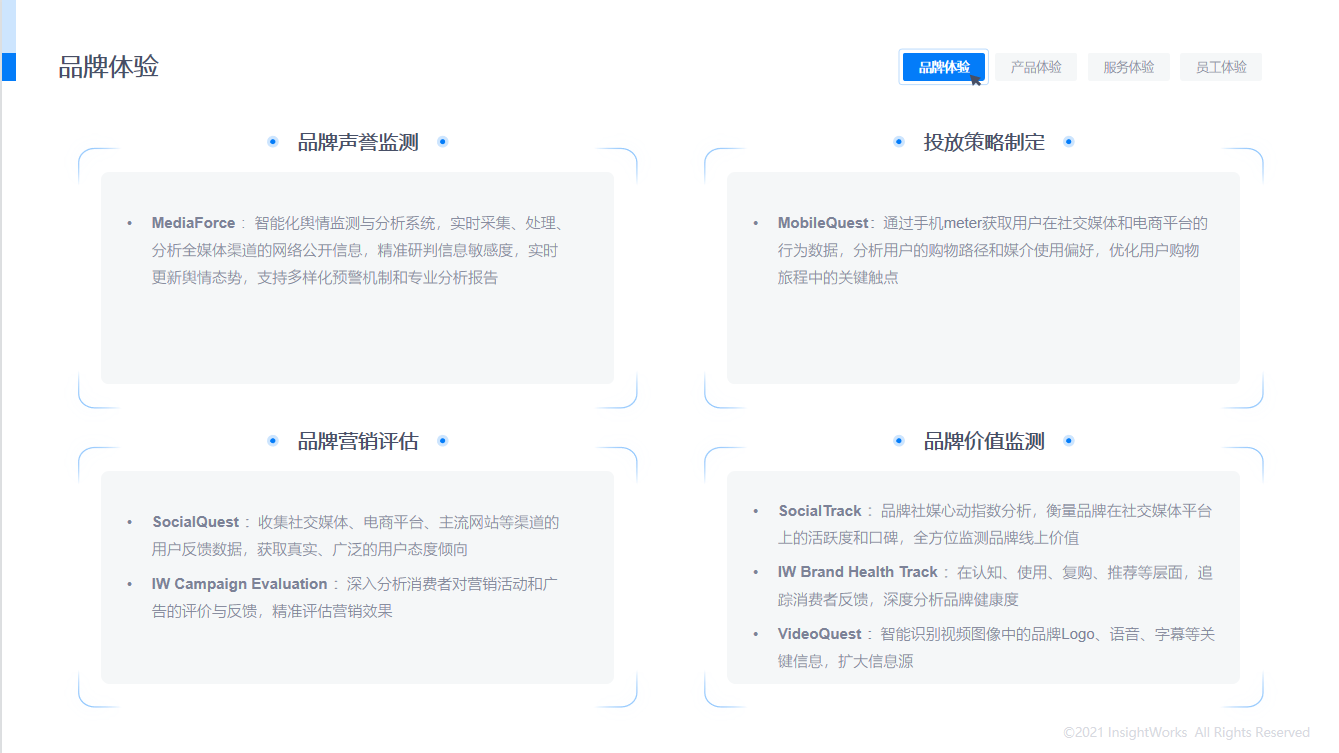Click the 品牌营销评估 card heading
1339x753 pixels.
pyautogui.click(x=358, y=441)
